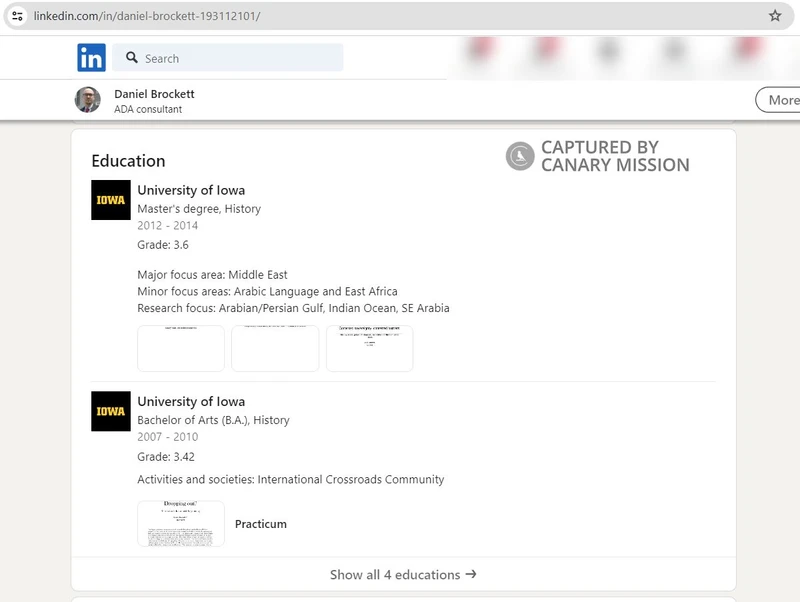Open second Master's attachment thumbnail
The height and width of the screenshot is (602, 800).
(x=275, y=348)
